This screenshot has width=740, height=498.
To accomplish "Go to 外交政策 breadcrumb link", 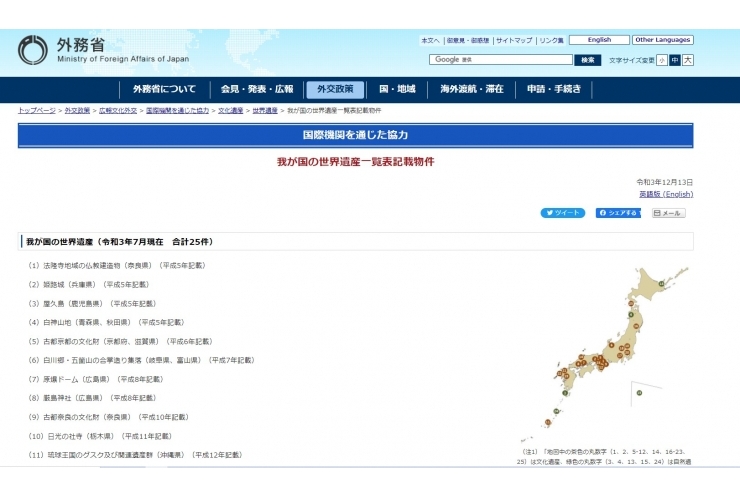I will point(77,110).
